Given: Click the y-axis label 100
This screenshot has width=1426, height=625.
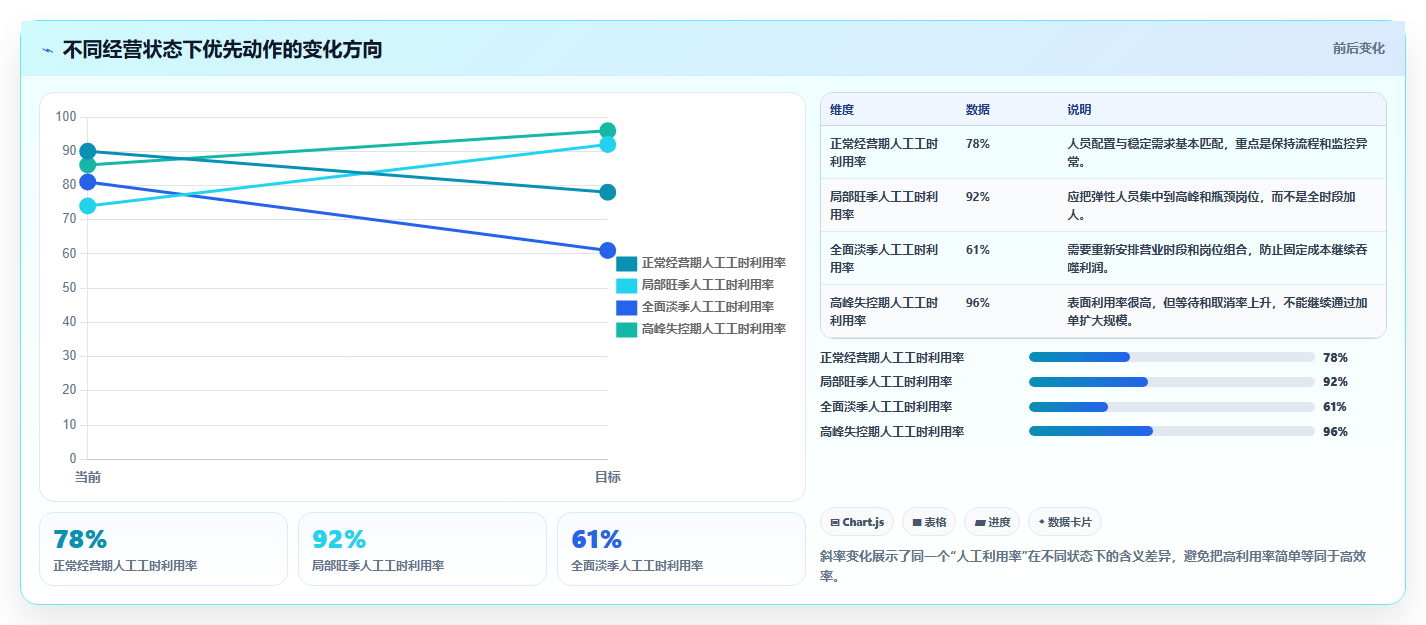Looking at the screenshot, I should [x=66, y=117].
